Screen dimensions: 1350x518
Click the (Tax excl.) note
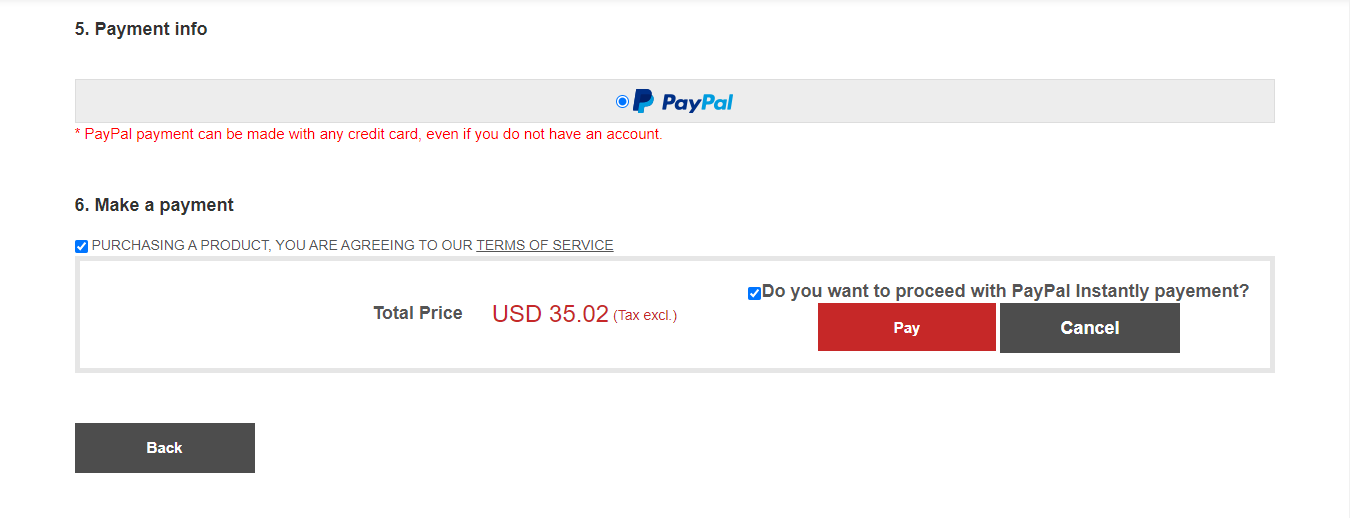645,316
